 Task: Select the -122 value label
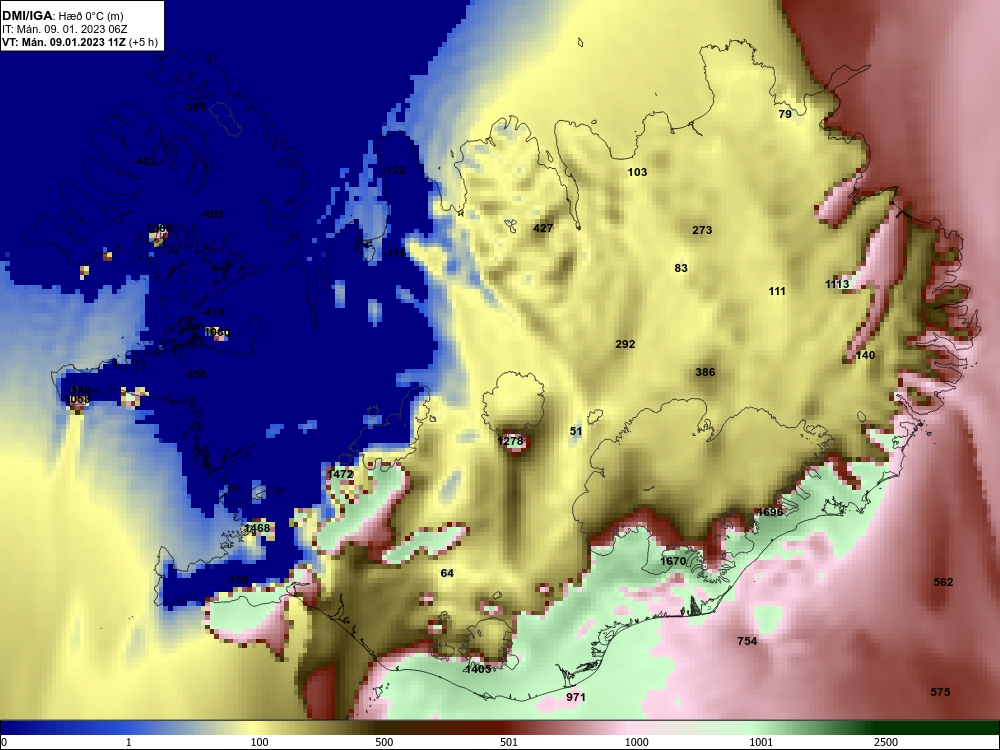click(394, 170)
